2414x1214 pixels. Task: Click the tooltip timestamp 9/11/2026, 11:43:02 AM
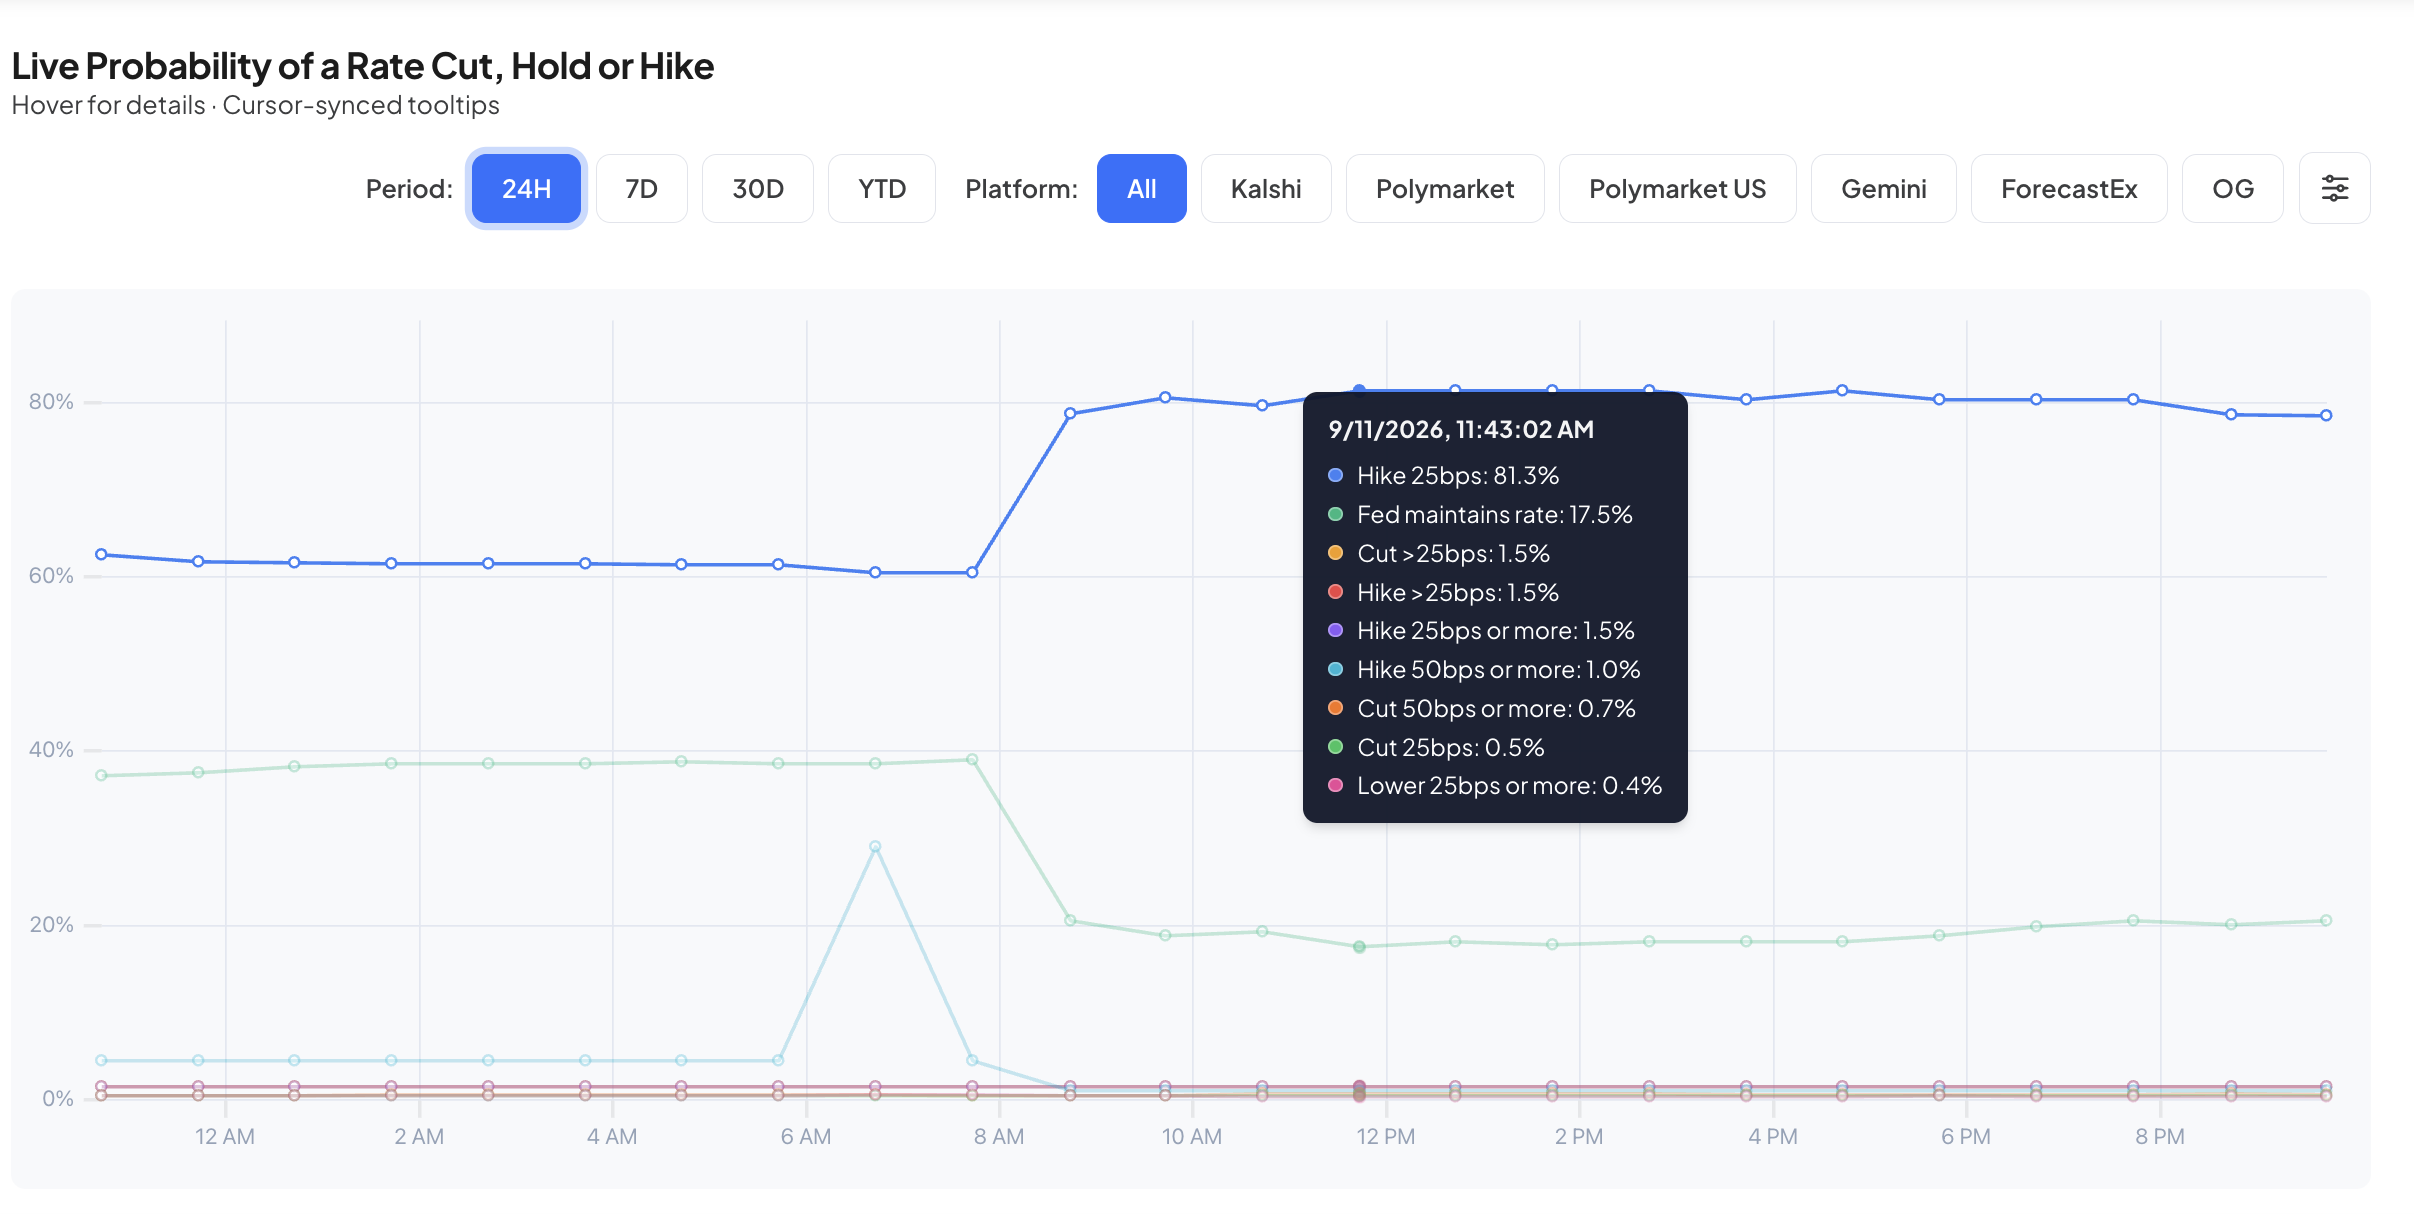pyautogui.click(x=1461, y=429)
